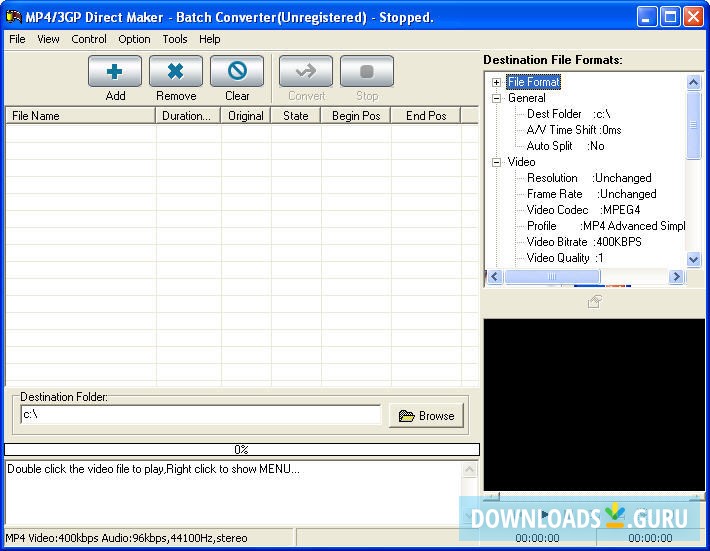The width and height of the screenshot is (710, 551).
Task: Click the End Pos column header
Action: (x=426, y=116)
